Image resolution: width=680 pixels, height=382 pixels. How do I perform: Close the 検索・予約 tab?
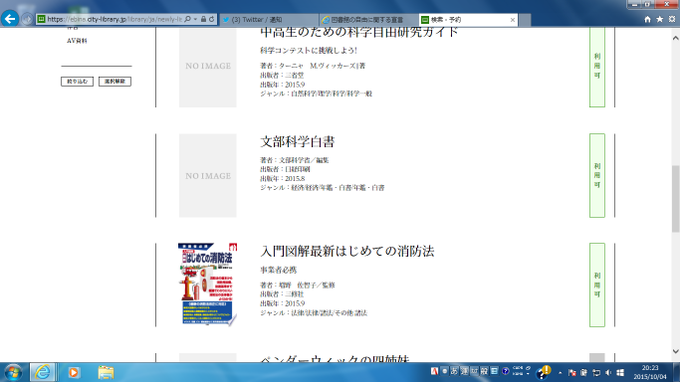(513, 20)
